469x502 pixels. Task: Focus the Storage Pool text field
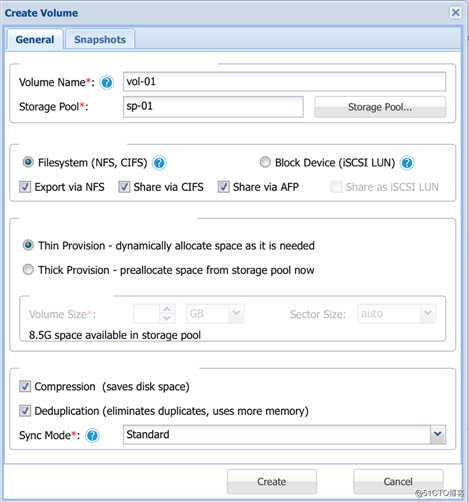[213, 107]
